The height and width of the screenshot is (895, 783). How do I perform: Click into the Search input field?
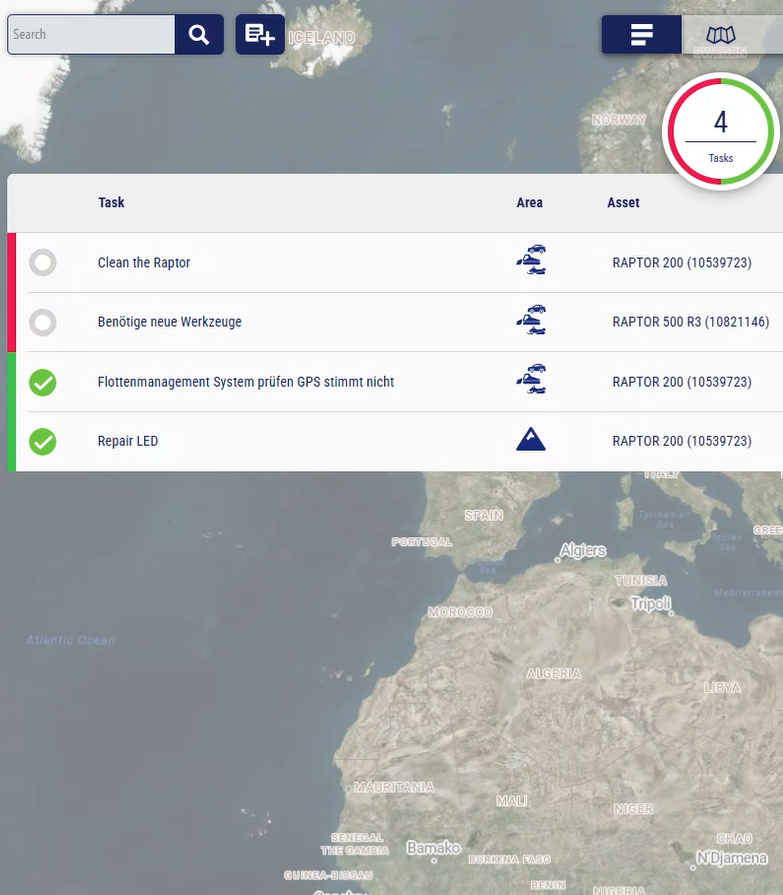tap(91, 35)
